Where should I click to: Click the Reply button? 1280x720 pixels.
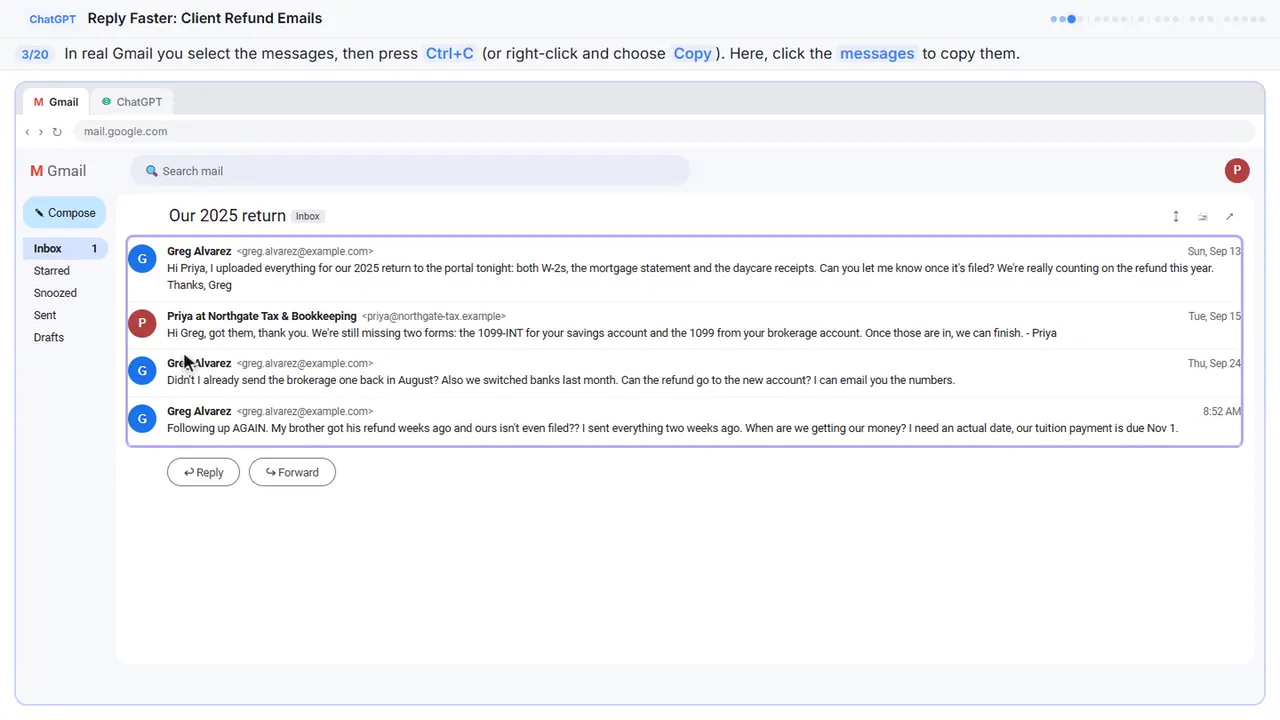(203, 472)
